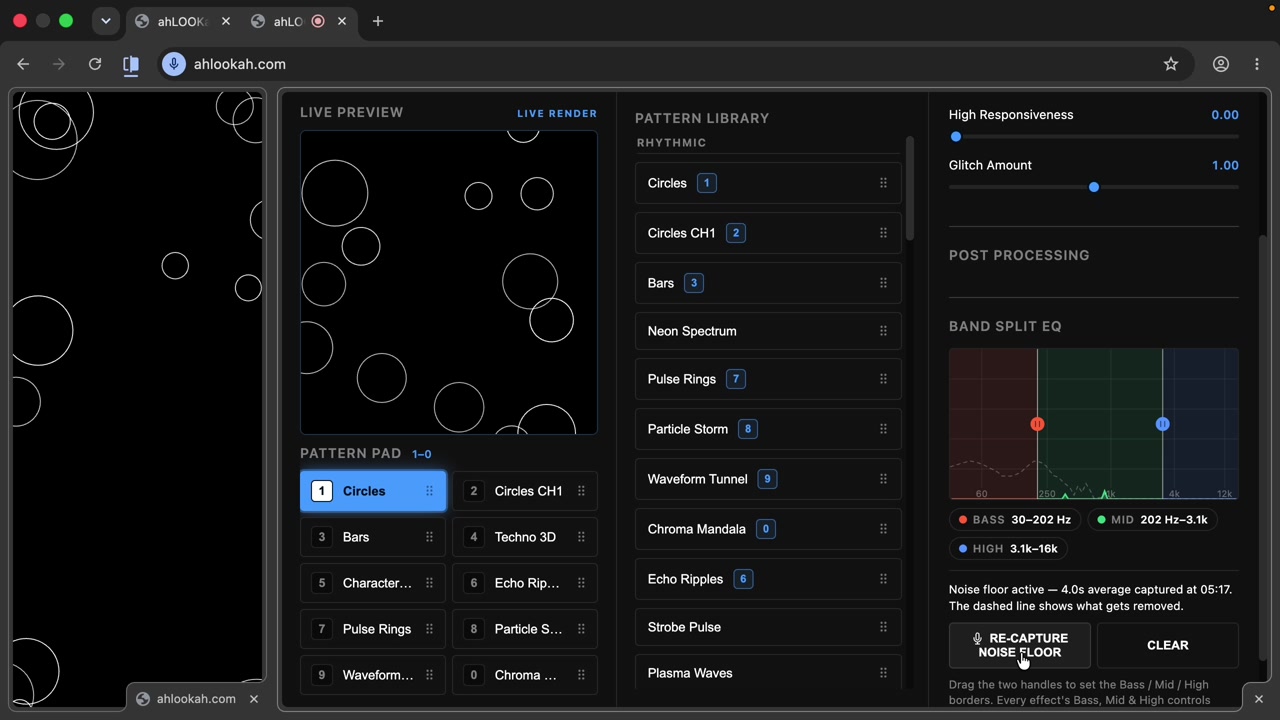
Task: Activate pad 2 Circles CH1
Action: point(525,491)
